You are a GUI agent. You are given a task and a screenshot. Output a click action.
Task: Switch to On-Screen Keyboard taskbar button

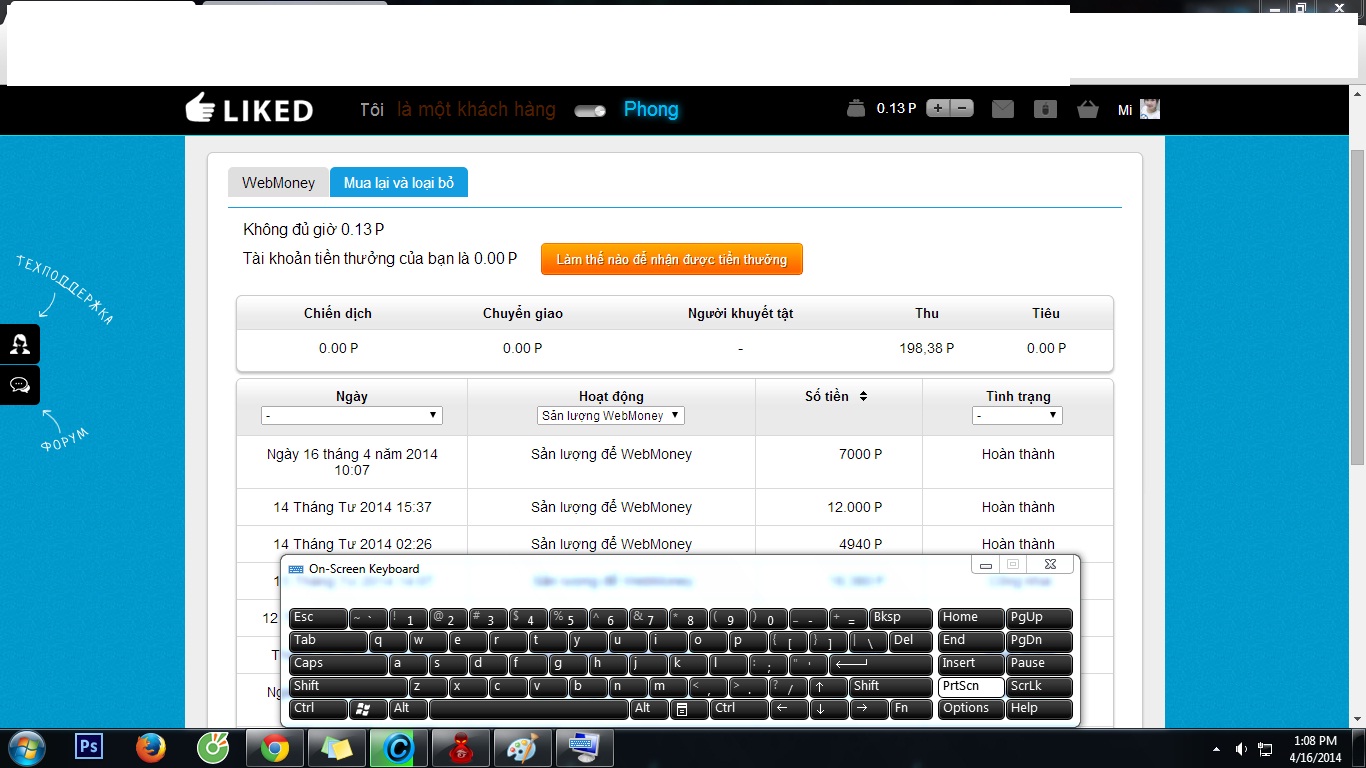[x=583, y=748]
